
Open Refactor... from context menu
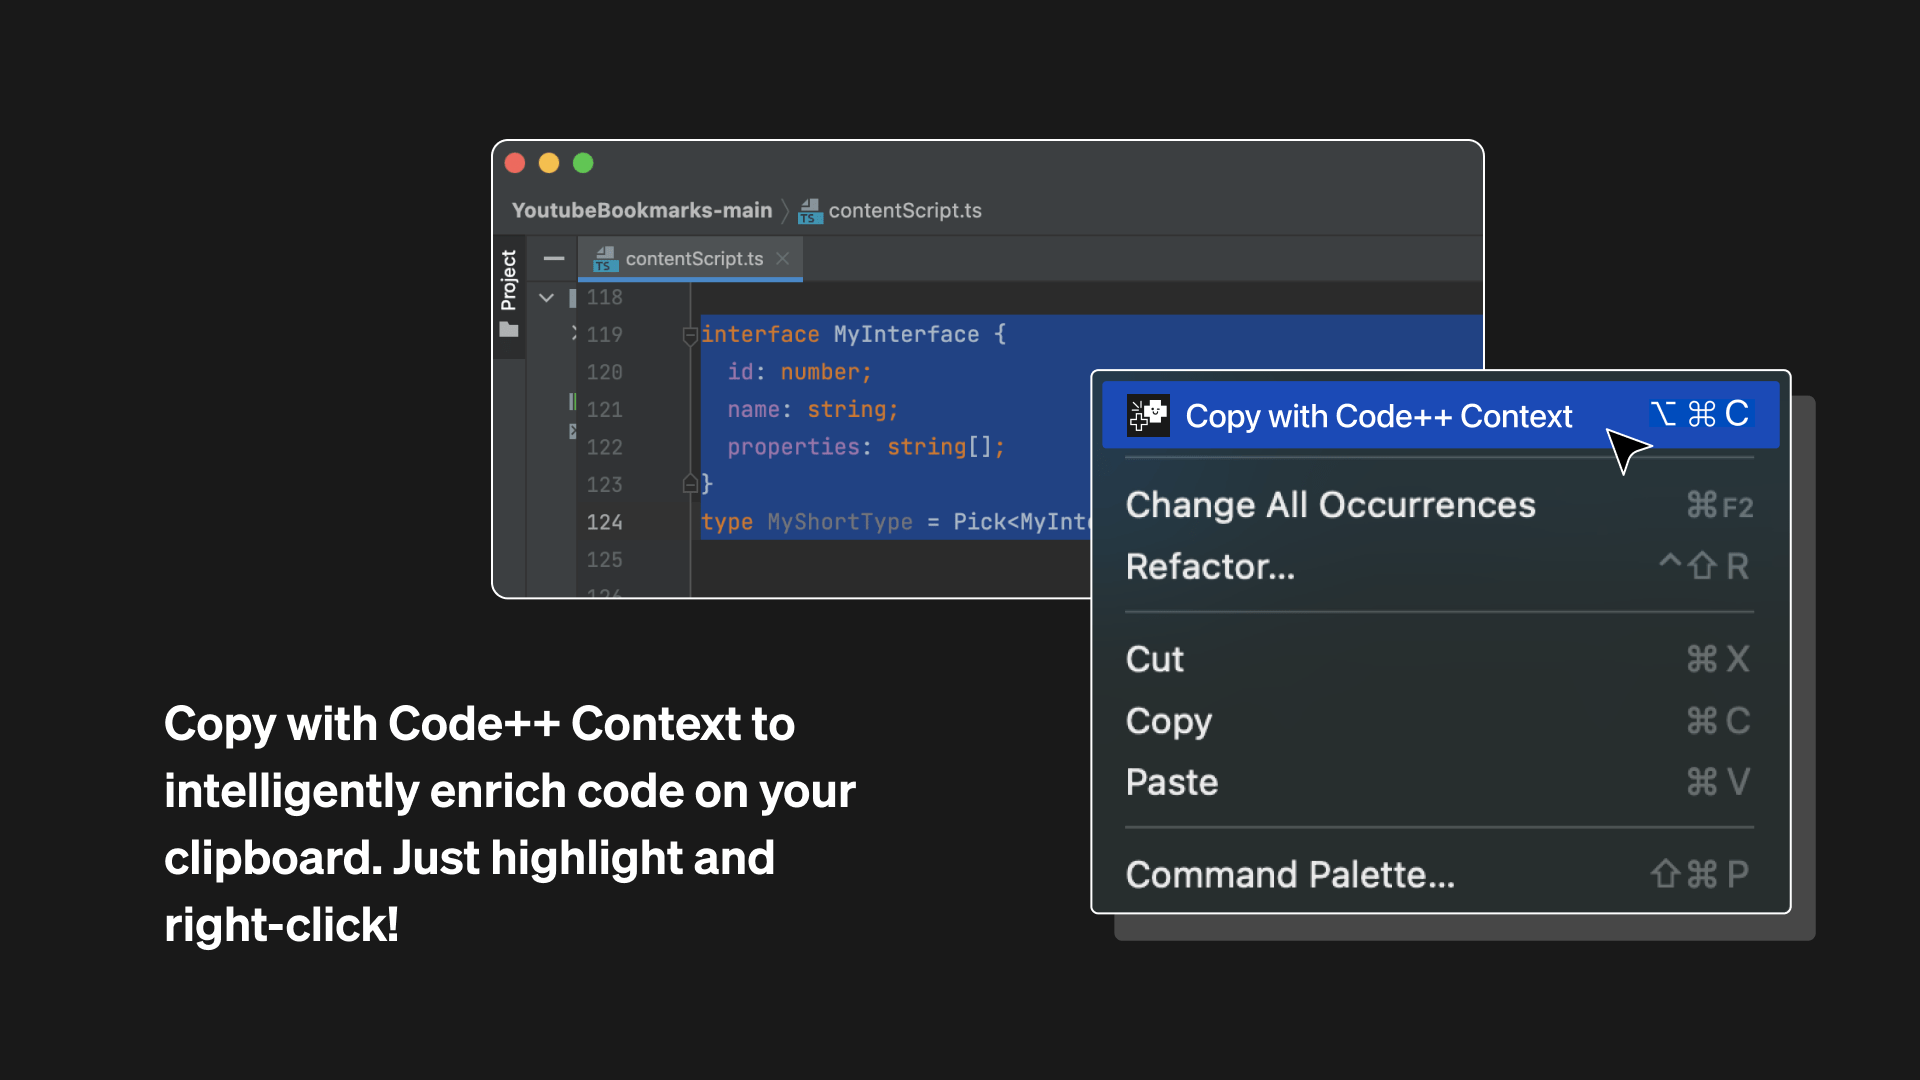click(1210, 567)
